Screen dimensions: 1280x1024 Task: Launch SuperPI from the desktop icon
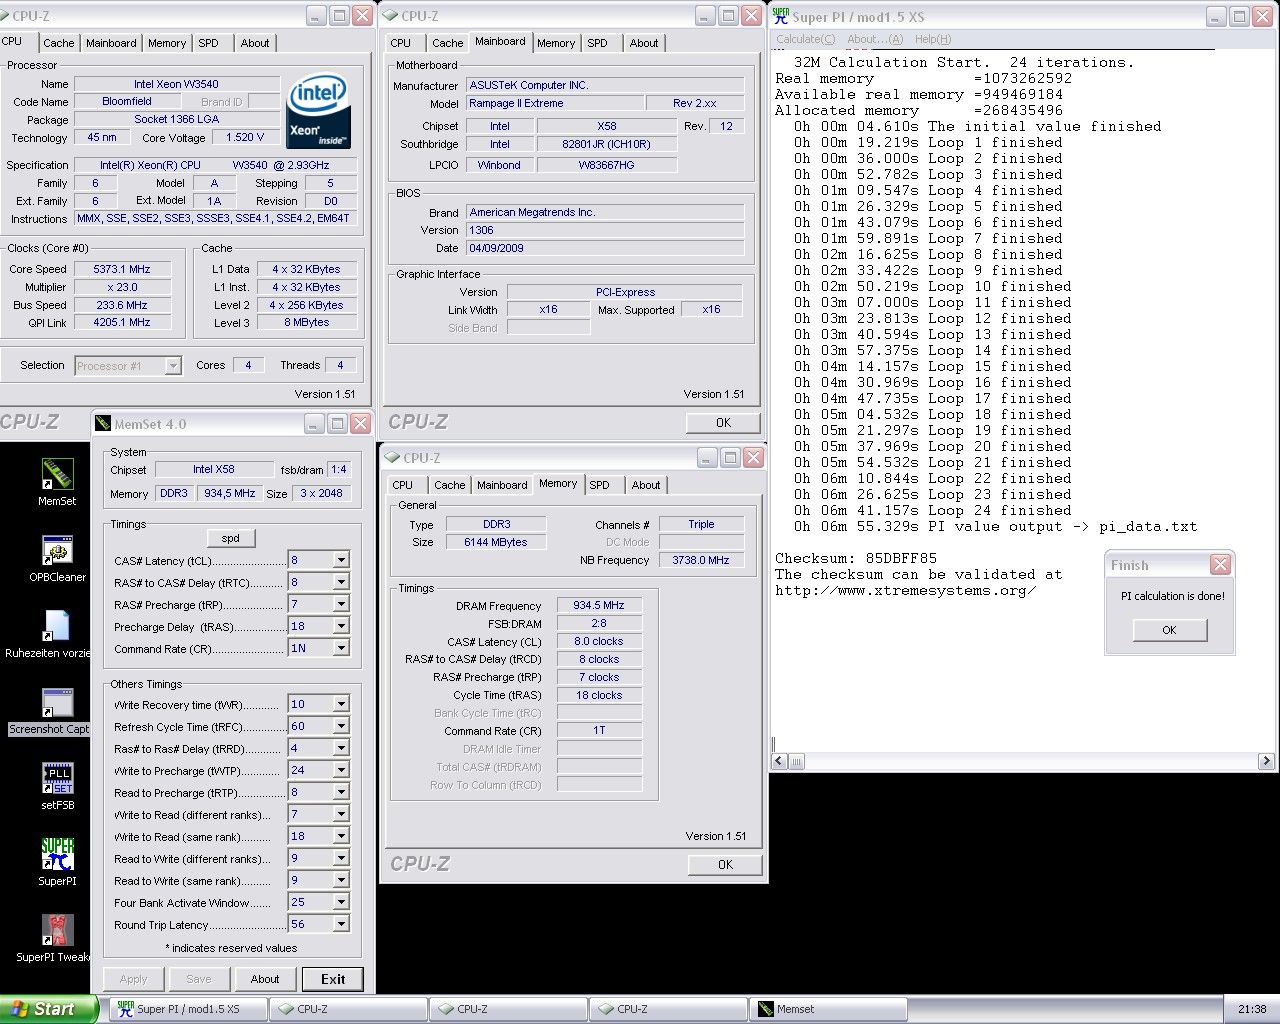click(x=57, y=861)
